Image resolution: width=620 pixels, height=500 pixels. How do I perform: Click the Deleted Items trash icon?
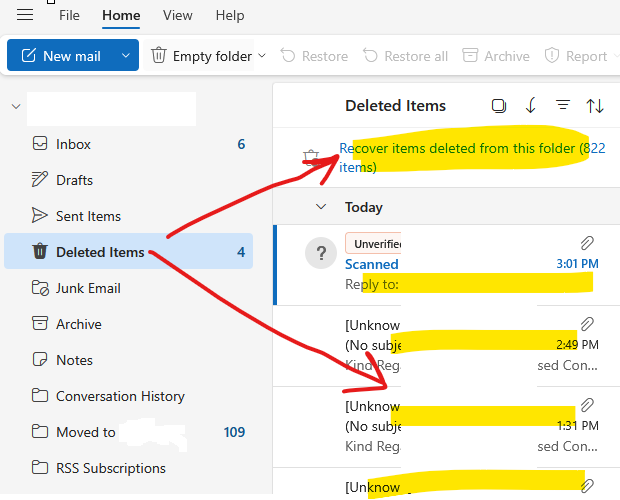tap(40, 251)
